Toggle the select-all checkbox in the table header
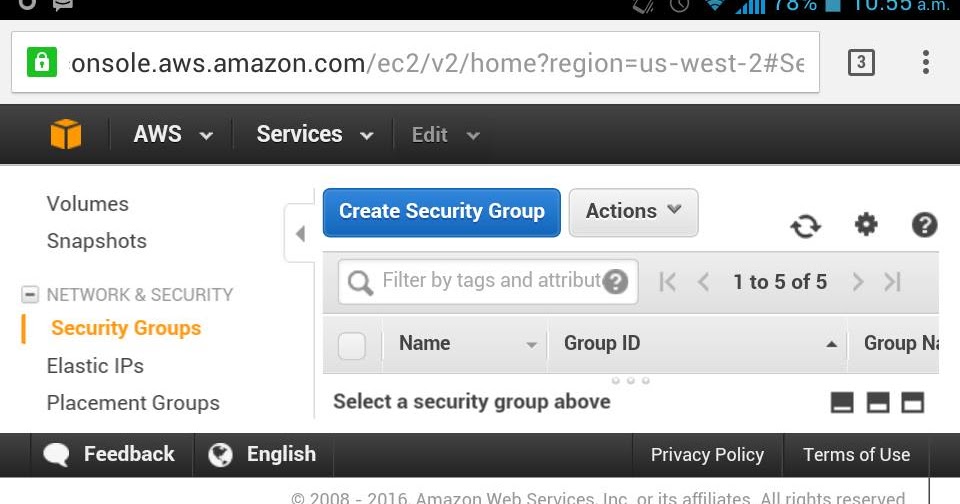 pyautogui.click(x=352, y=346)
